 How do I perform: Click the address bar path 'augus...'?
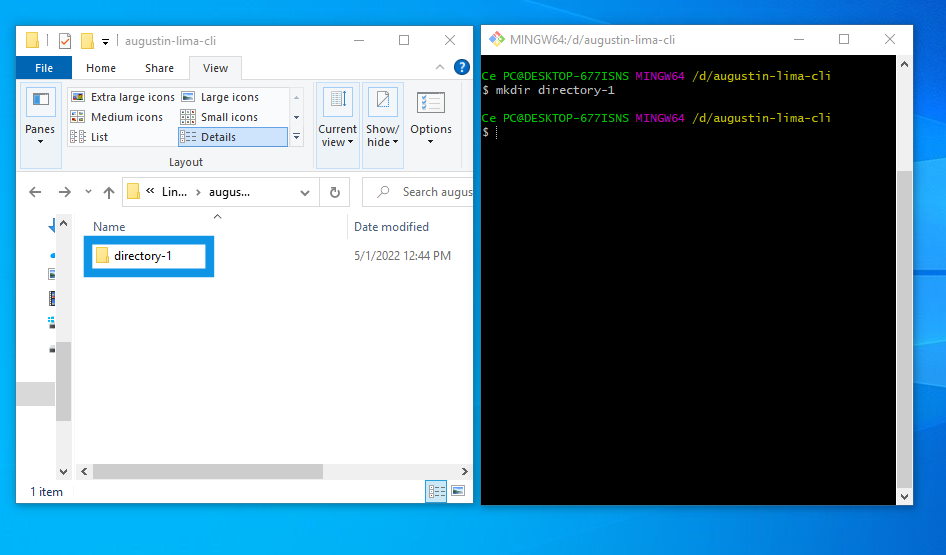tap(229, 192)
